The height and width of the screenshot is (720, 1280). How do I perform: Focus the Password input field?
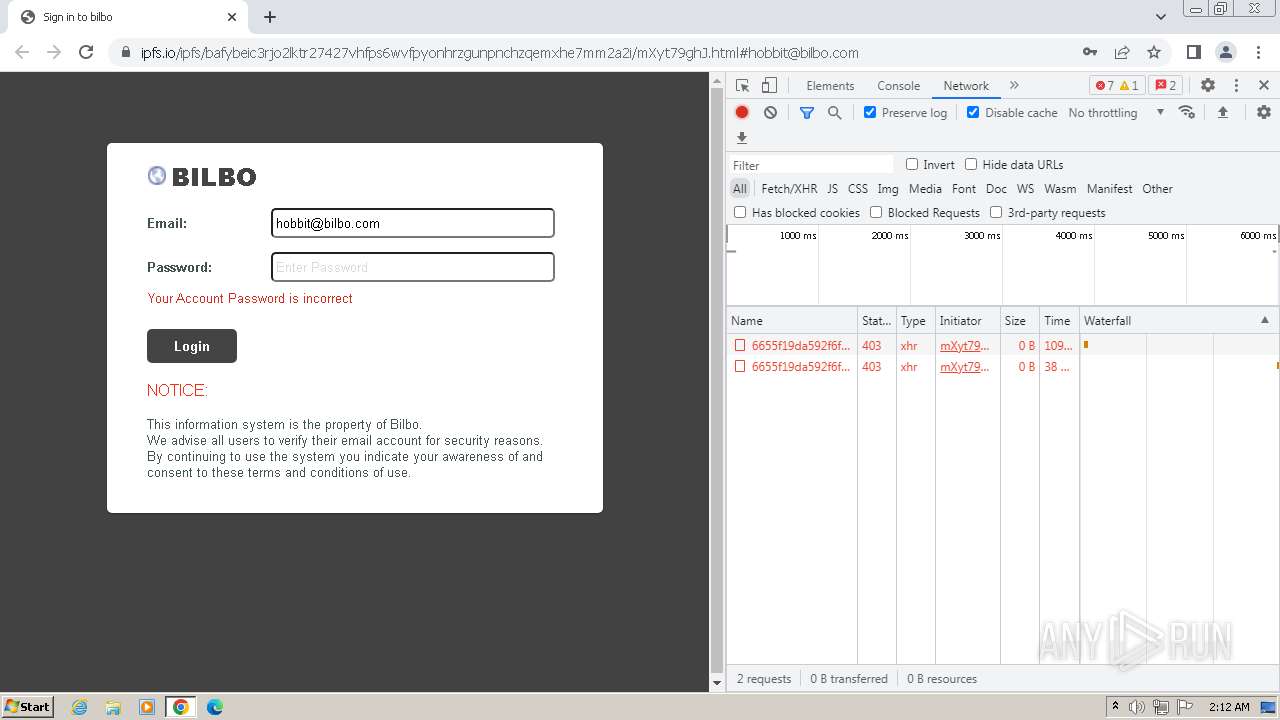[x=413, y=267]
